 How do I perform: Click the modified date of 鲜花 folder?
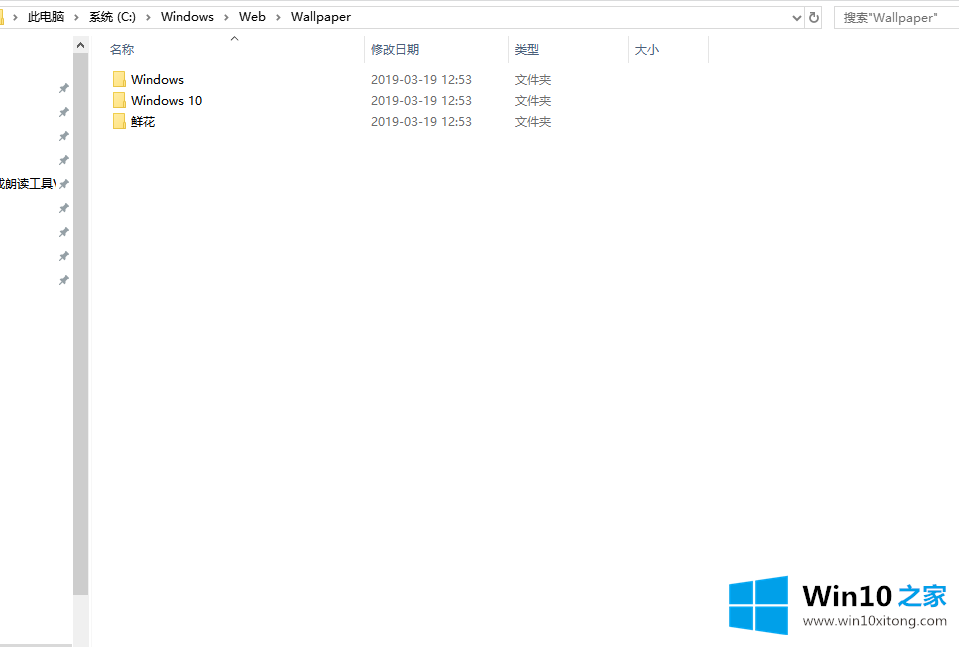[421, 122]
